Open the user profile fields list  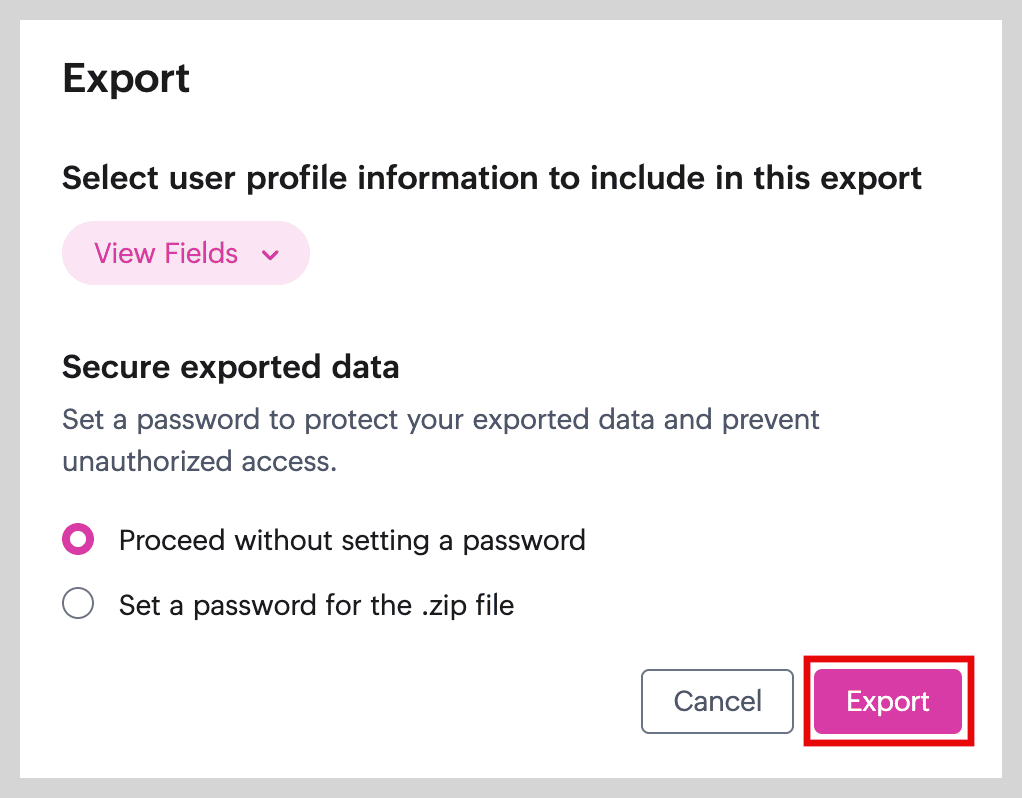pos(186,254)
